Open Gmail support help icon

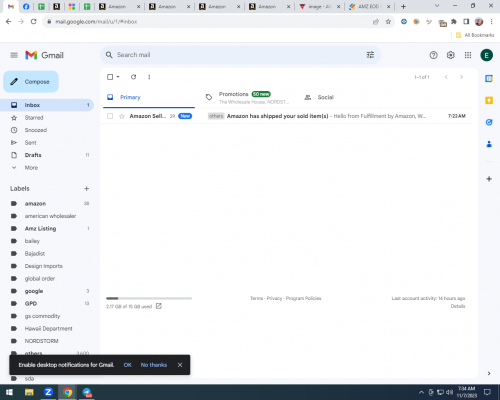(x=433, y=55)
